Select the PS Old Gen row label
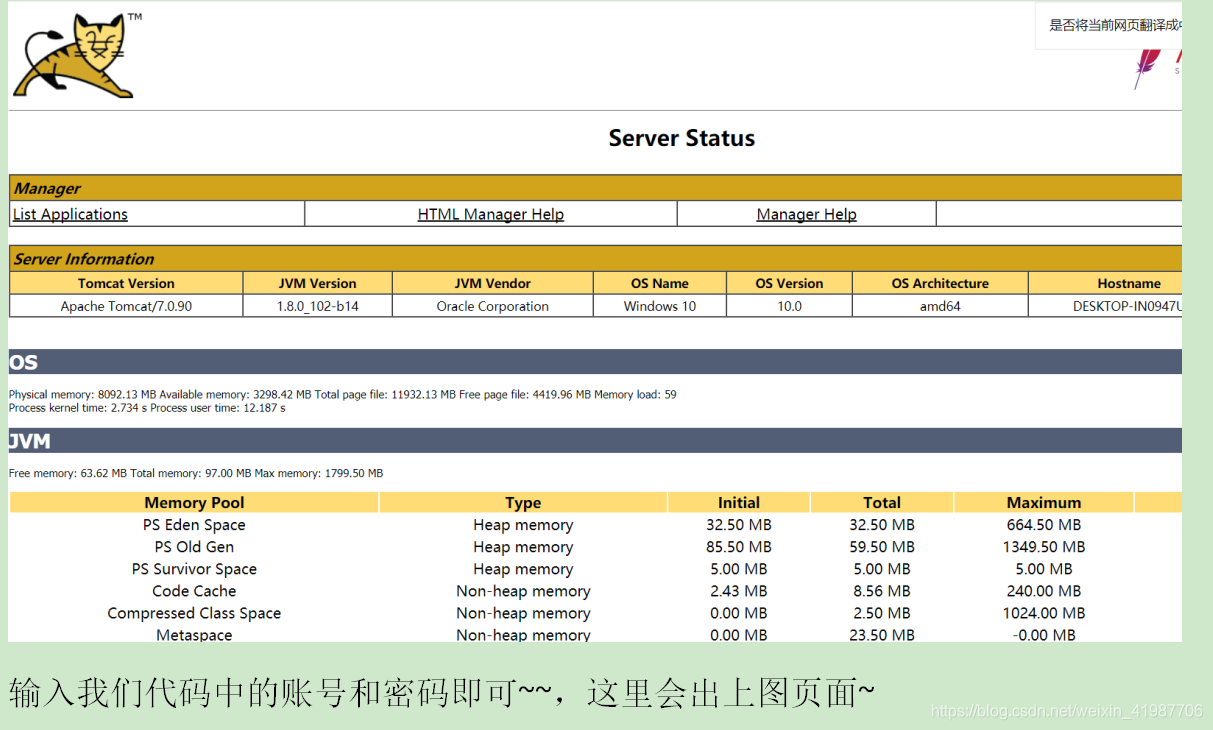The image size is (1213, 730). pos(194,547)
